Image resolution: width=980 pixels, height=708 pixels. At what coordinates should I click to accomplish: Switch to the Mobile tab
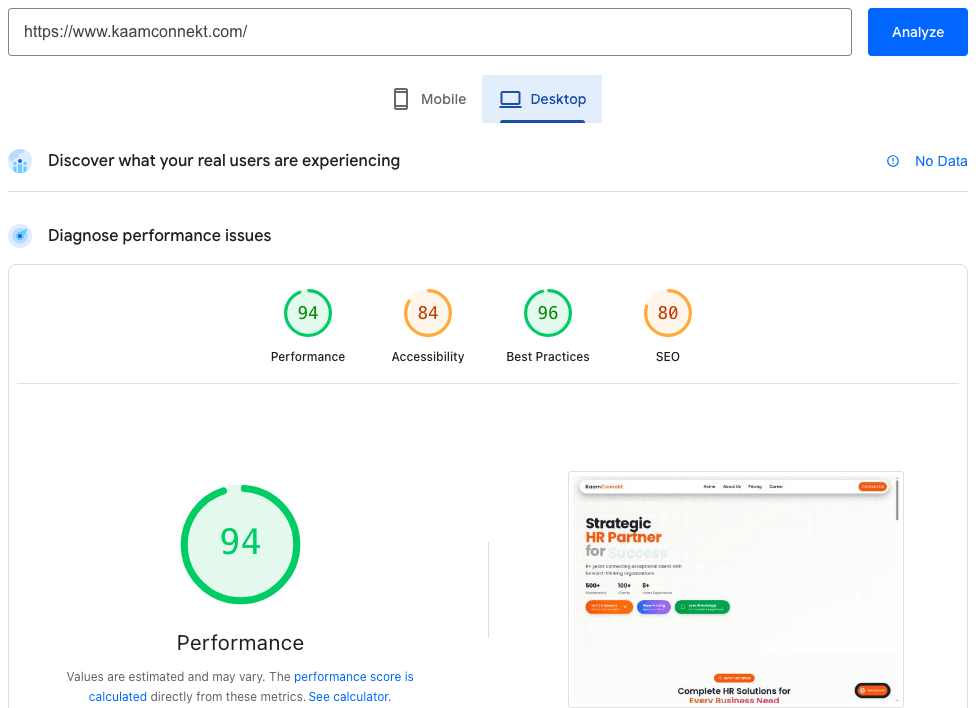pos(429,99)
